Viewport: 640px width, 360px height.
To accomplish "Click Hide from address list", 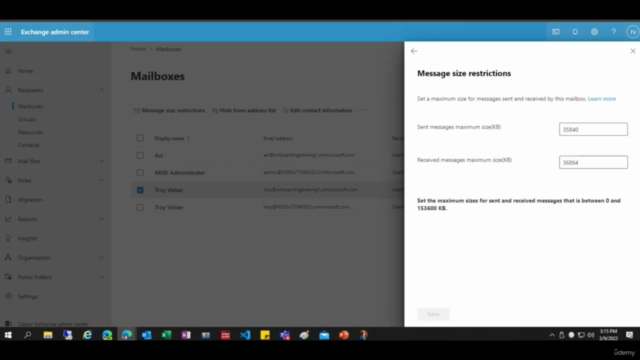I will click(244, 110).
